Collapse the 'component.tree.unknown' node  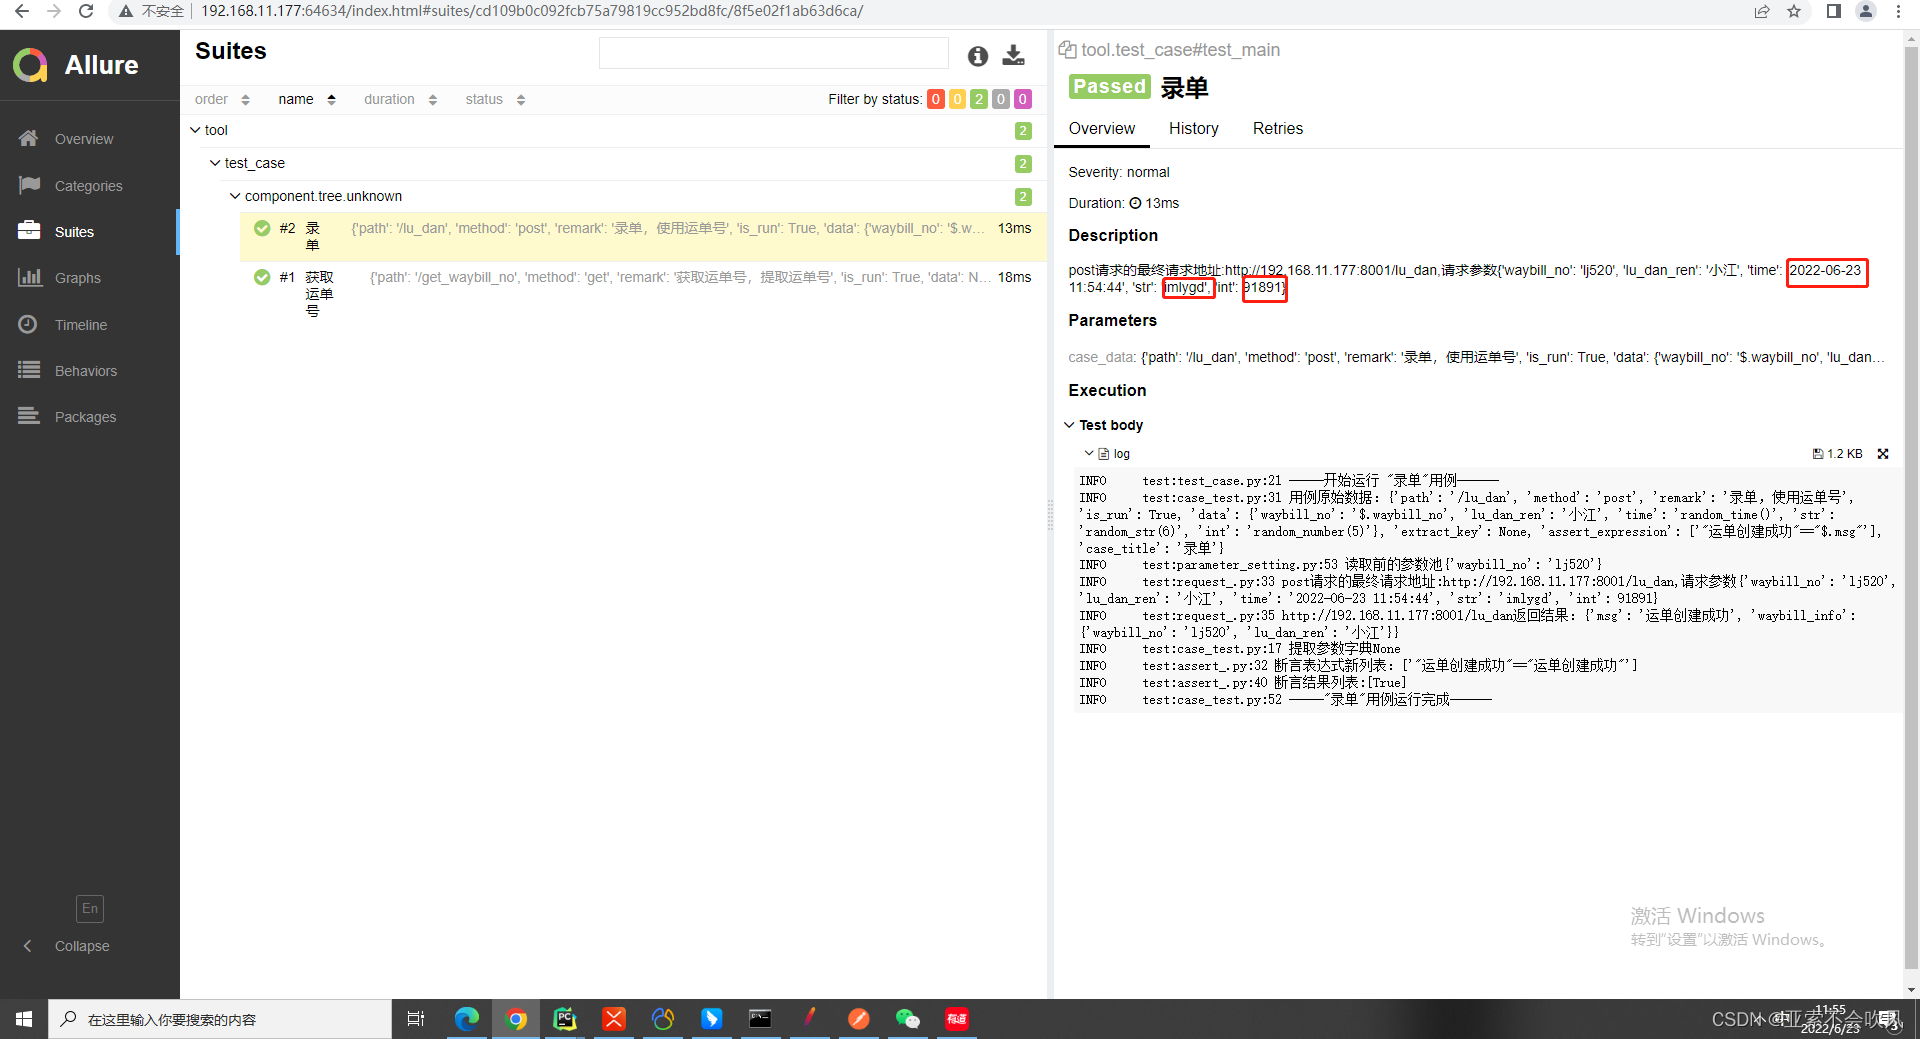(235, 196)
